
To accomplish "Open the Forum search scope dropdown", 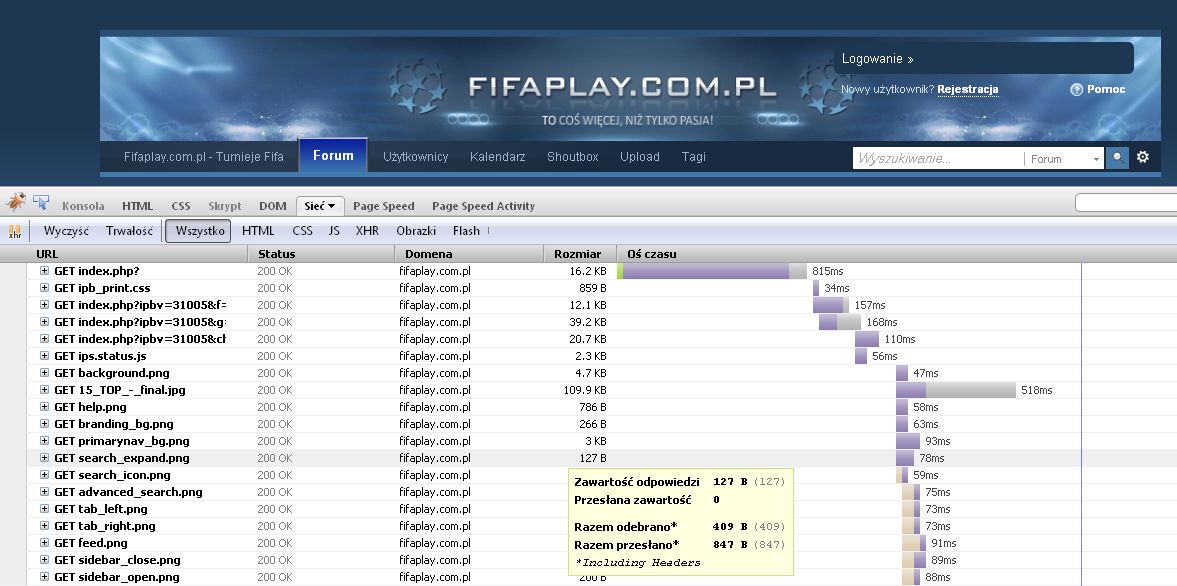I will point(1064,158).
